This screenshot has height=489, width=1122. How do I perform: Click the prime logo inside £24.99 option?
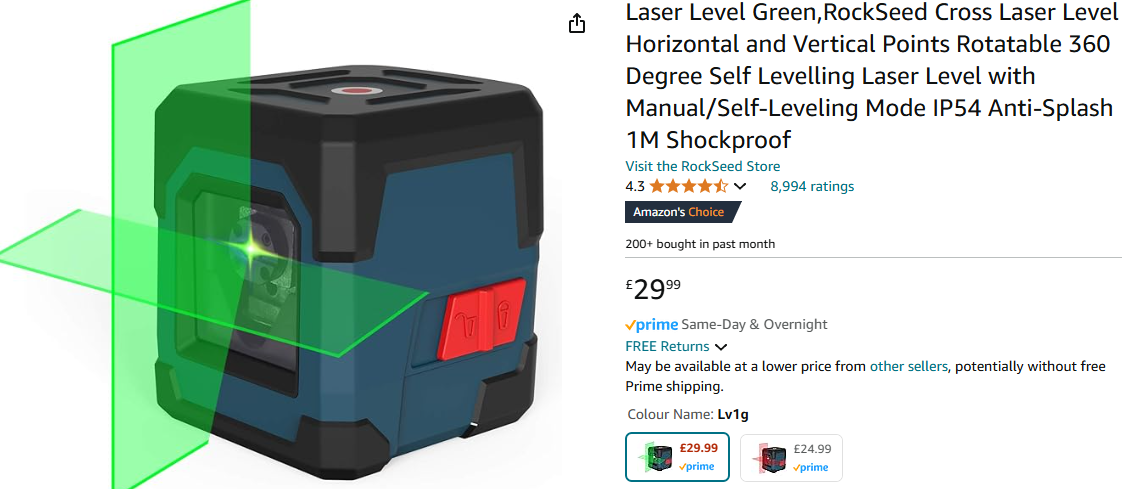pyautogui.click(x=810, y=468)
